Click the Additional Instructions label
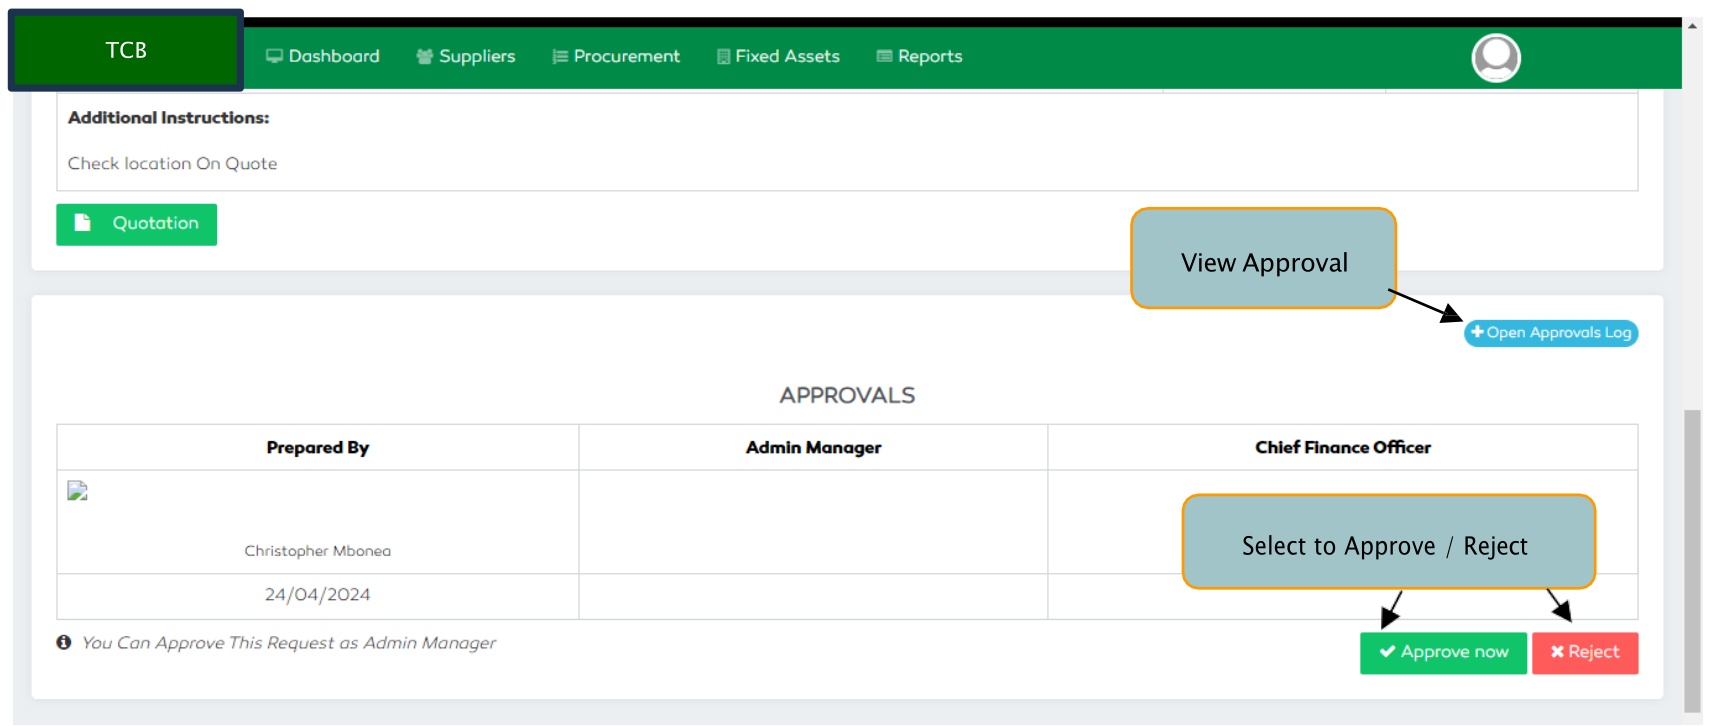 tap(169, 118)
